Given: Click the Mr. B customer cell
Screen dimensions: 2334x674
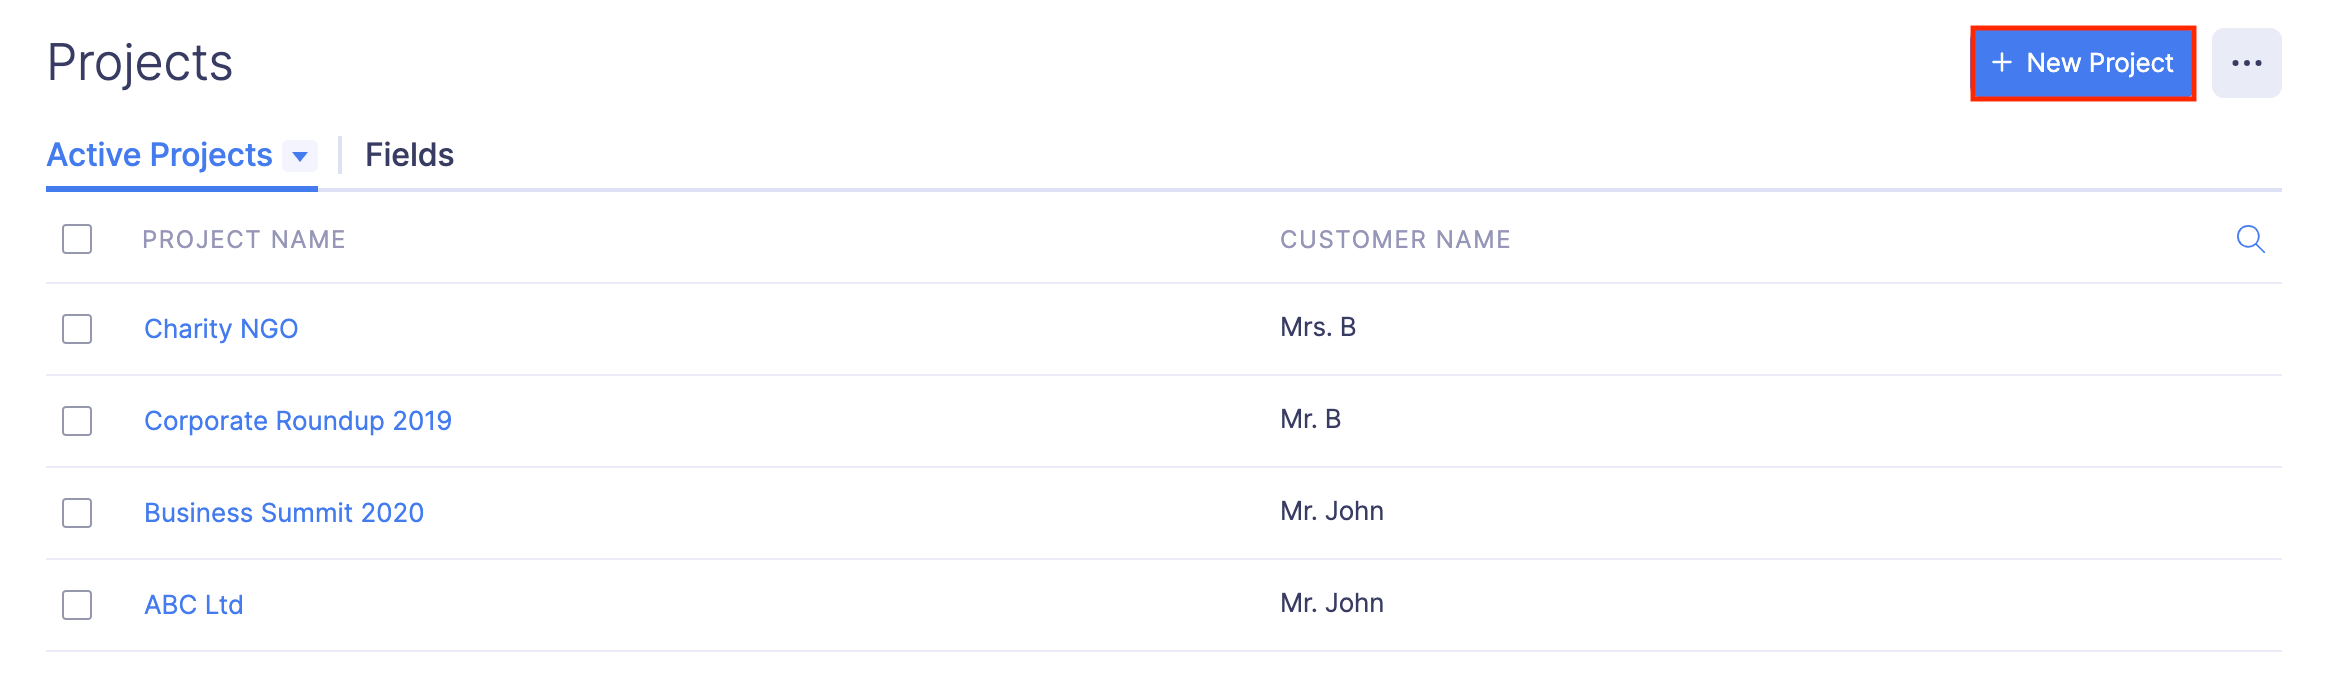Looking at the screenshot, I should coord(1310,419).
